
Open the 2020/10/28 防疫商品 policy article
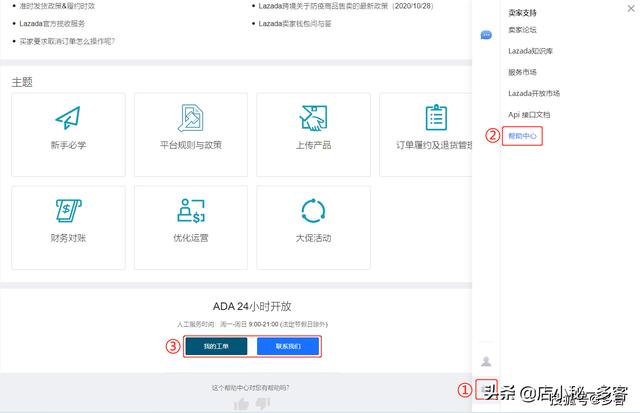(x=346, y=6)
